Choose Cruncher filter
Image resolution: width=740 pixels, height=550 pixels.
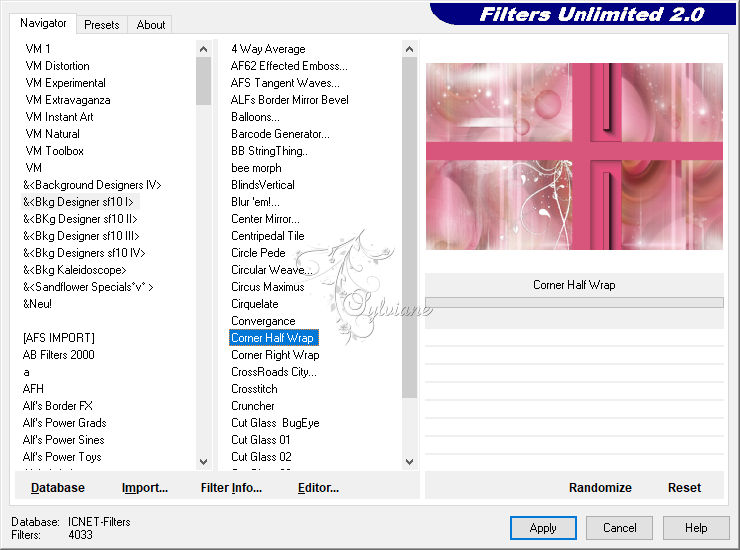tap(252, 406)
